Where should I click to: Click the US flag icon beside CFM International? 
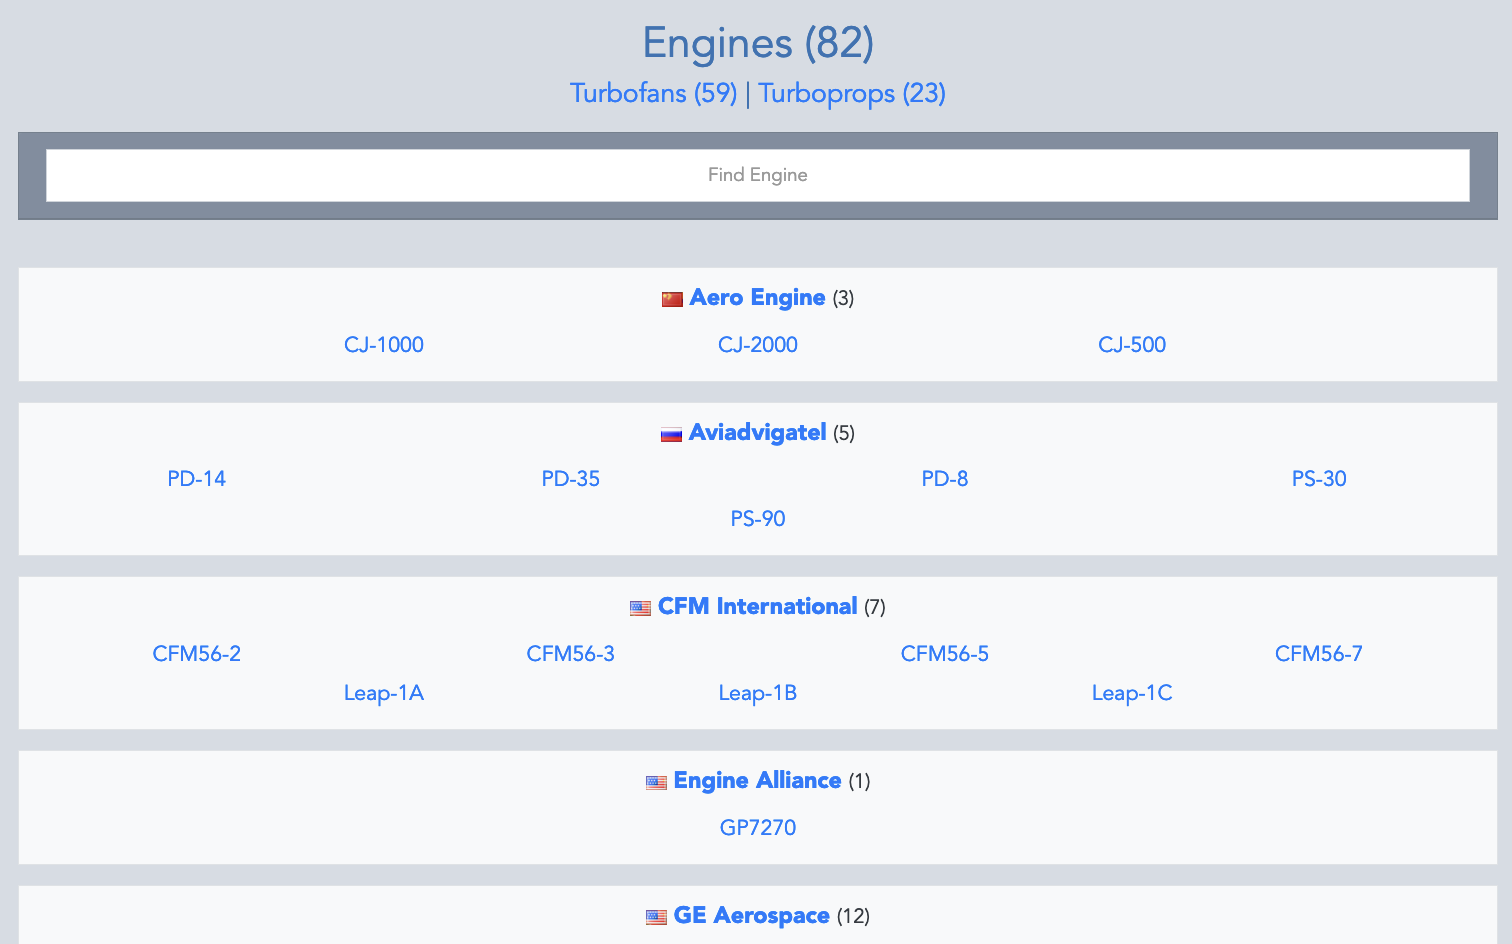tap(640, 605)
